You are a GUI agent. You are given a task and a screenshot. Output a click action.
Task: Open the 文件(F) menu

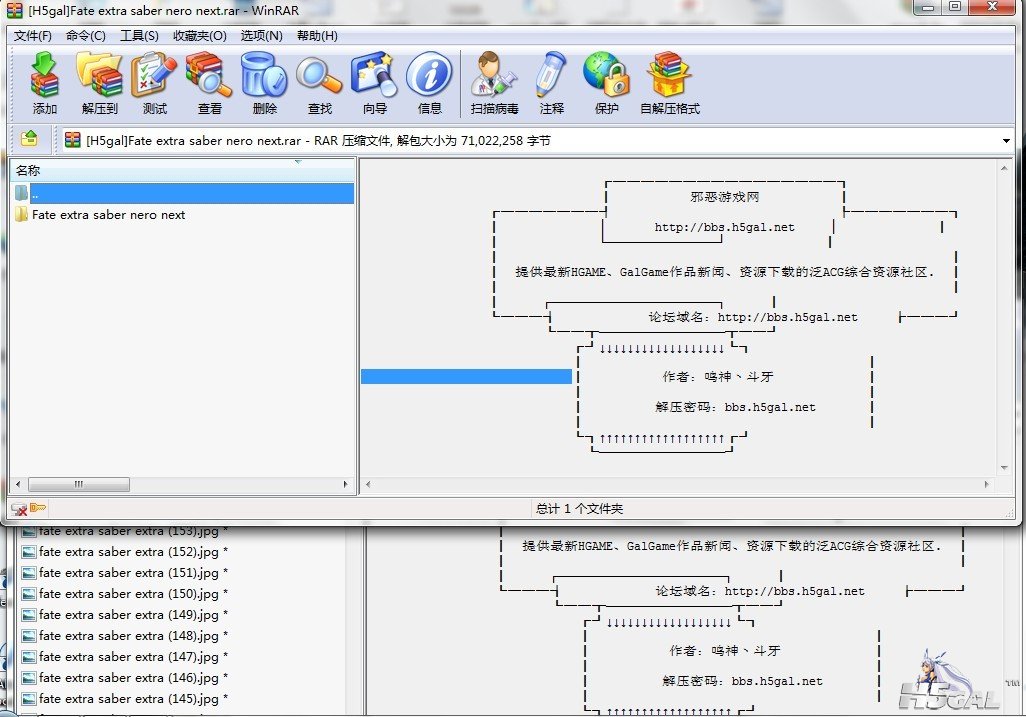(x=33, y=35)
